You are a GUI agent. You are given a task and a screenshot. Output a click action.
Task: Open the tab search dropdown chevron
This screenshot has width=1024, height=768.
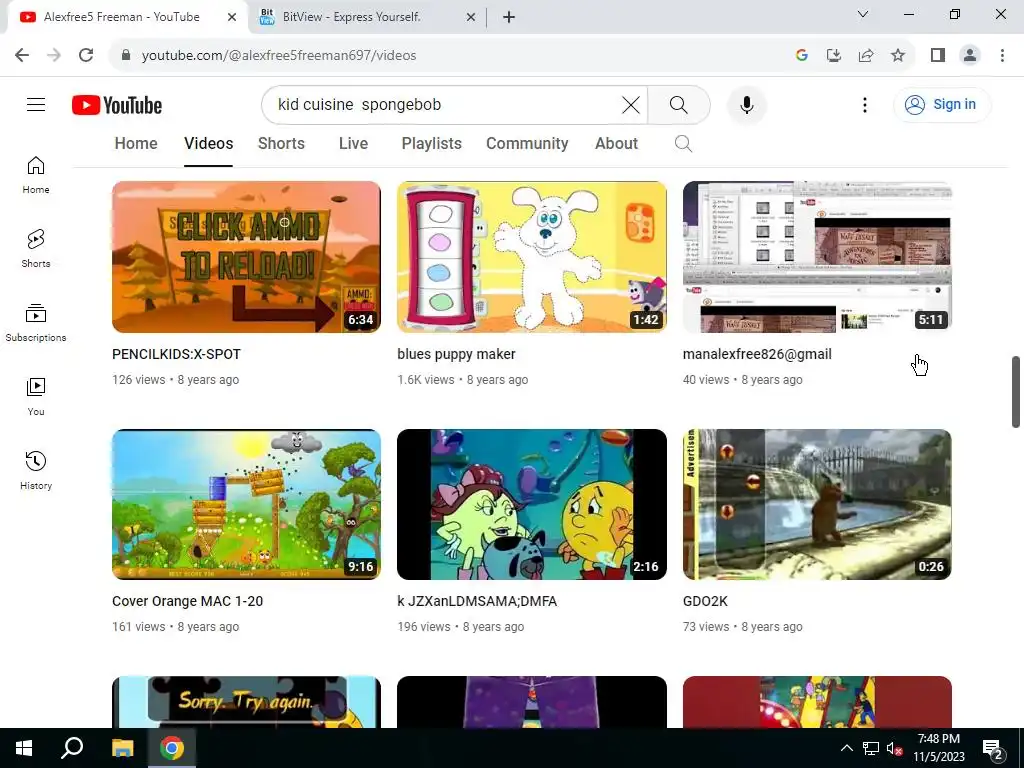[863, 14]
